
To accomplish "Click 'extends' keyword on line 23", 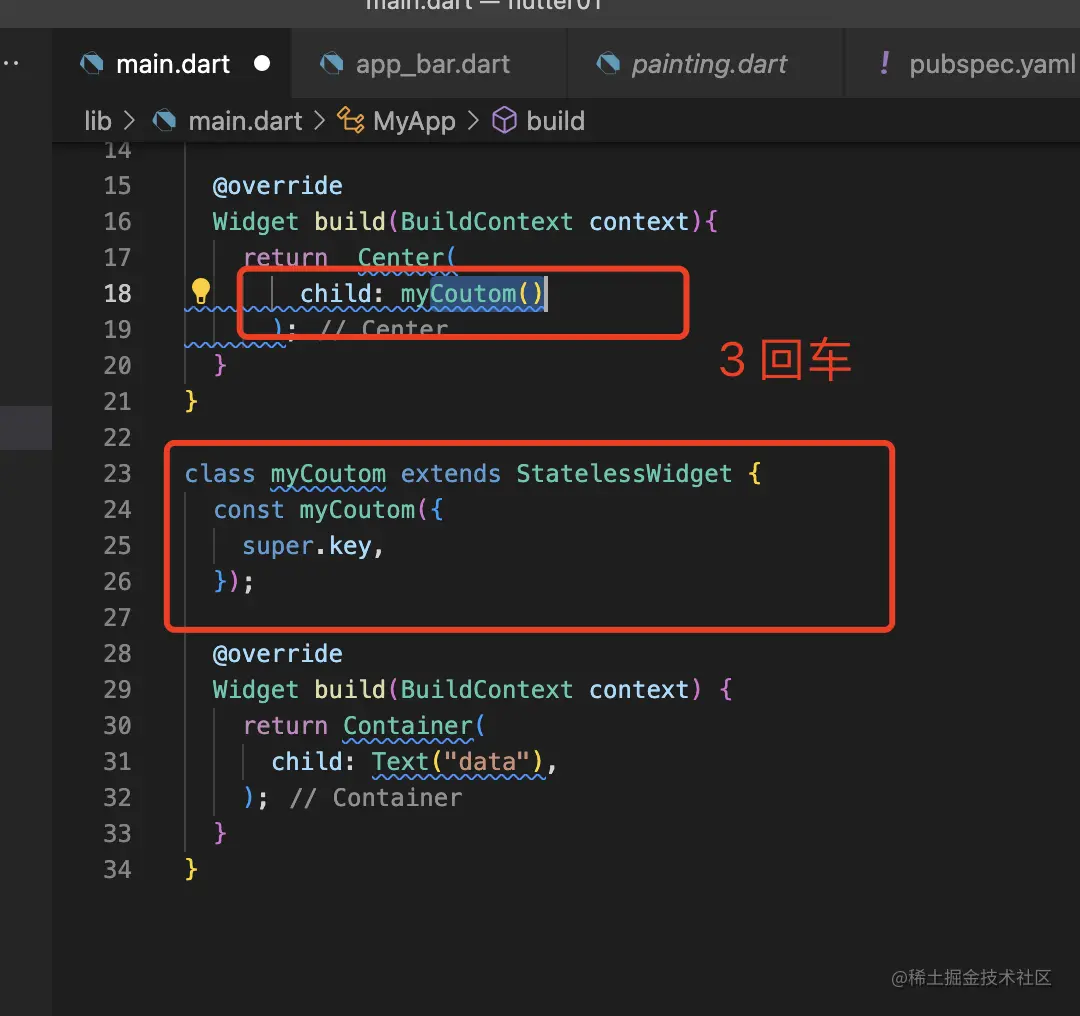I will (450, 474).
